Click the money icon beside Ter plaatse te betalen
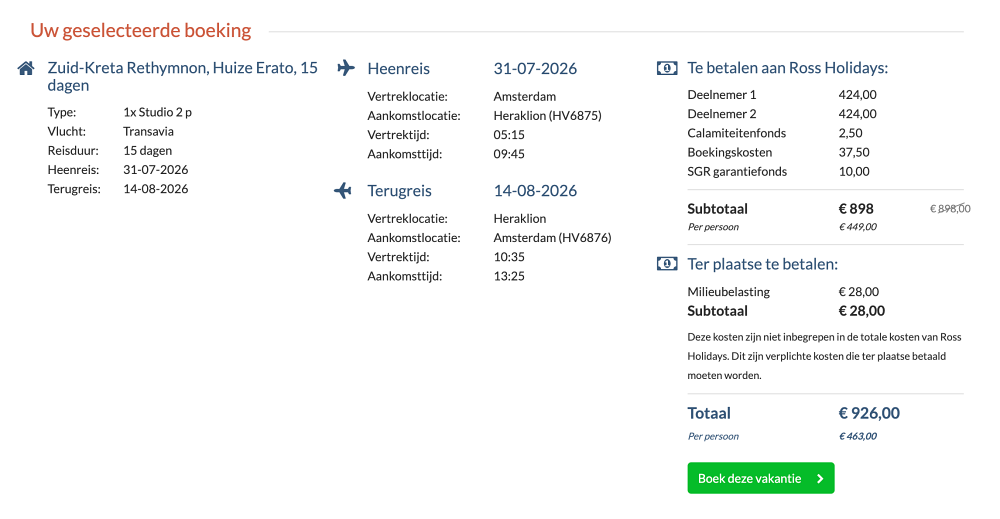This screenshot has width=1000, height=519. (667, 263)
